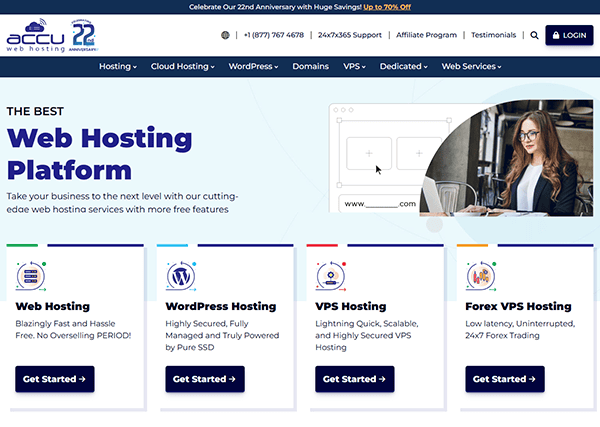
Task: Click the Web Hosting server icon
Action: click(x=31, y=276)
